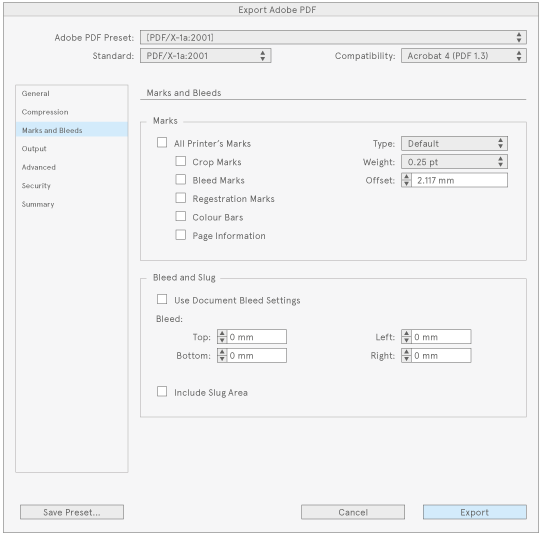Decrease Top bleed with down arrow
The image size is (540, 535).
[x=222, y=340]
